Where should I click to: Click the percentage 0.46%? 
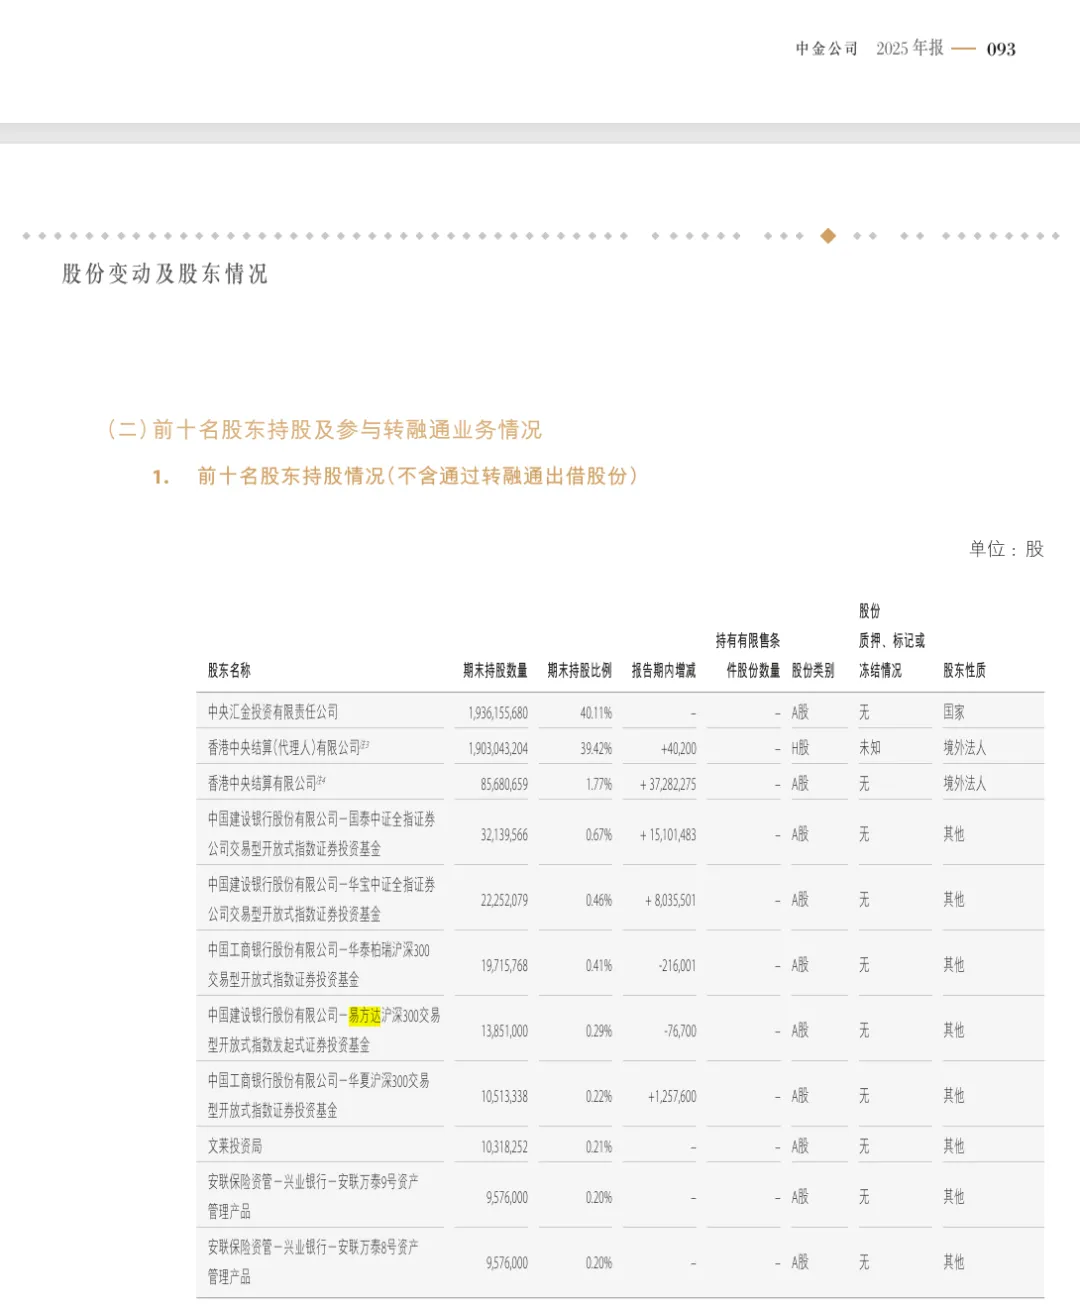click(x=599, y=900)
